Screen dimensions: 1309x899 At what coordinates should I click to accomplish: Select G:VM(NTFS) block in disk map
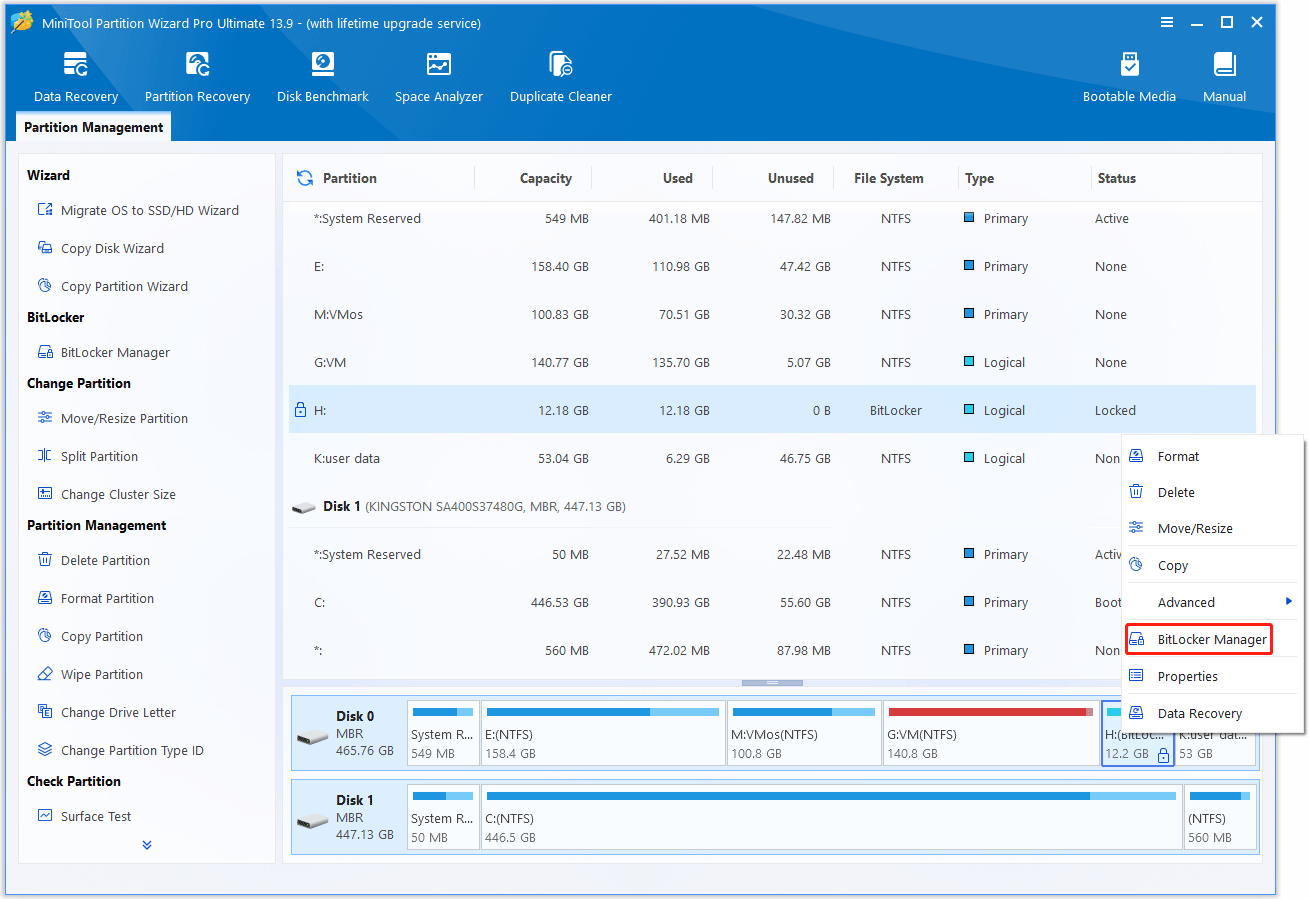990,733
